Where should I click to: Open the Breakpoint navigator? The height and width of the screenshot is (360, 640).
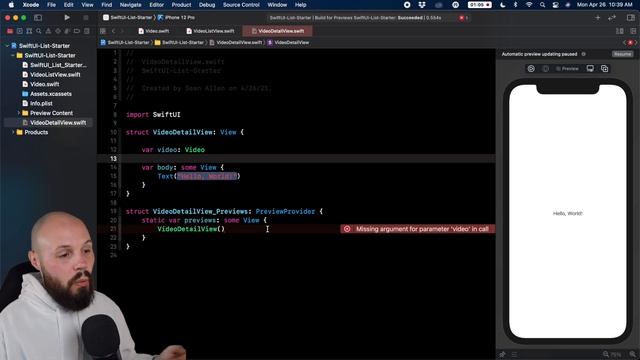pyautogui.click(x=77, y=31)
